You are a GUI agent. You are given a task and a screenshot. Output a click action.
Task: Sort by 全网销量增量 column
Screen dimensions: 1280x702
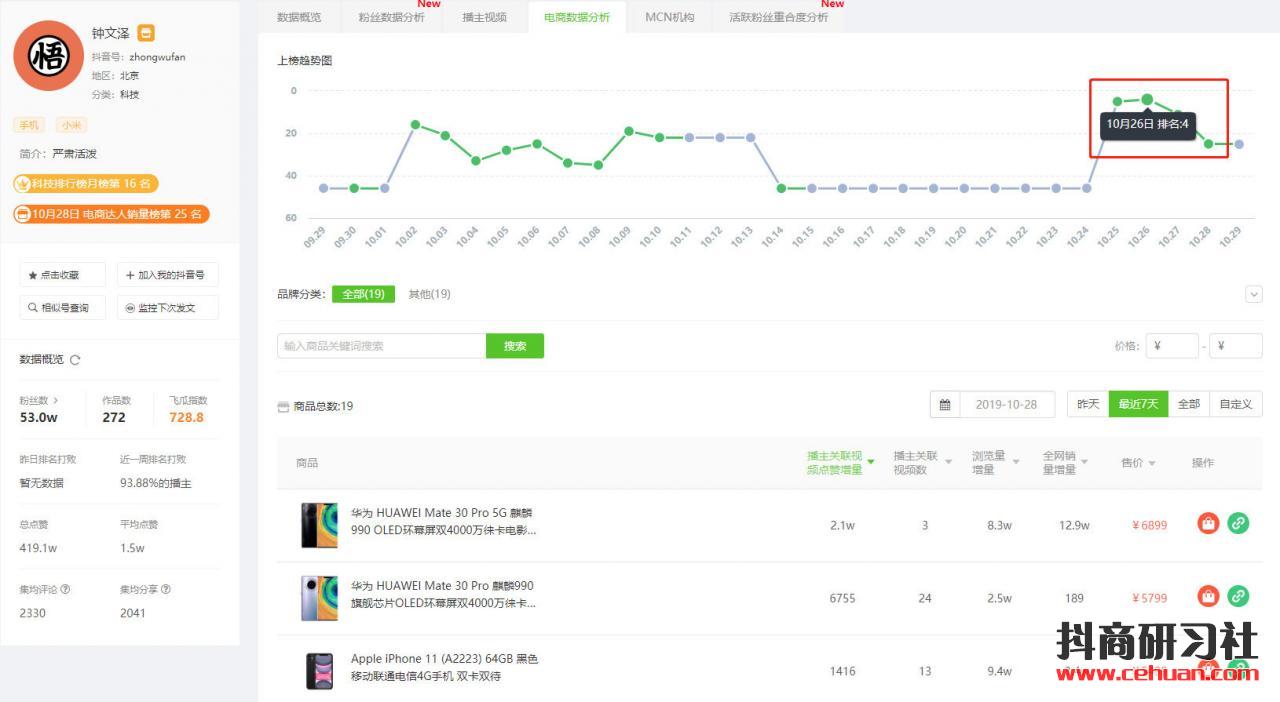1065,463
